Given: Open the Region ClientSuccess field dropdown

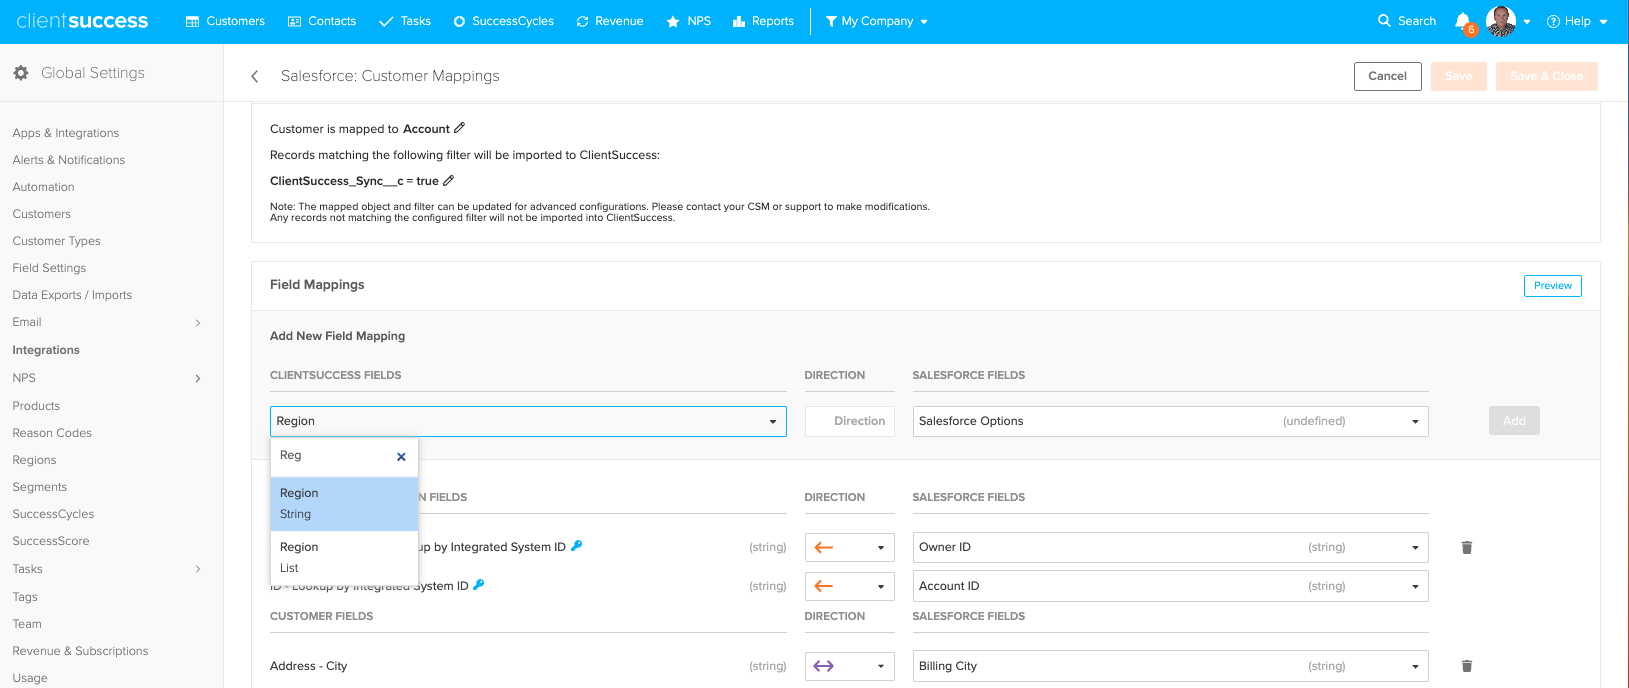Looking at the screenshot, I should tap(528, 421).
